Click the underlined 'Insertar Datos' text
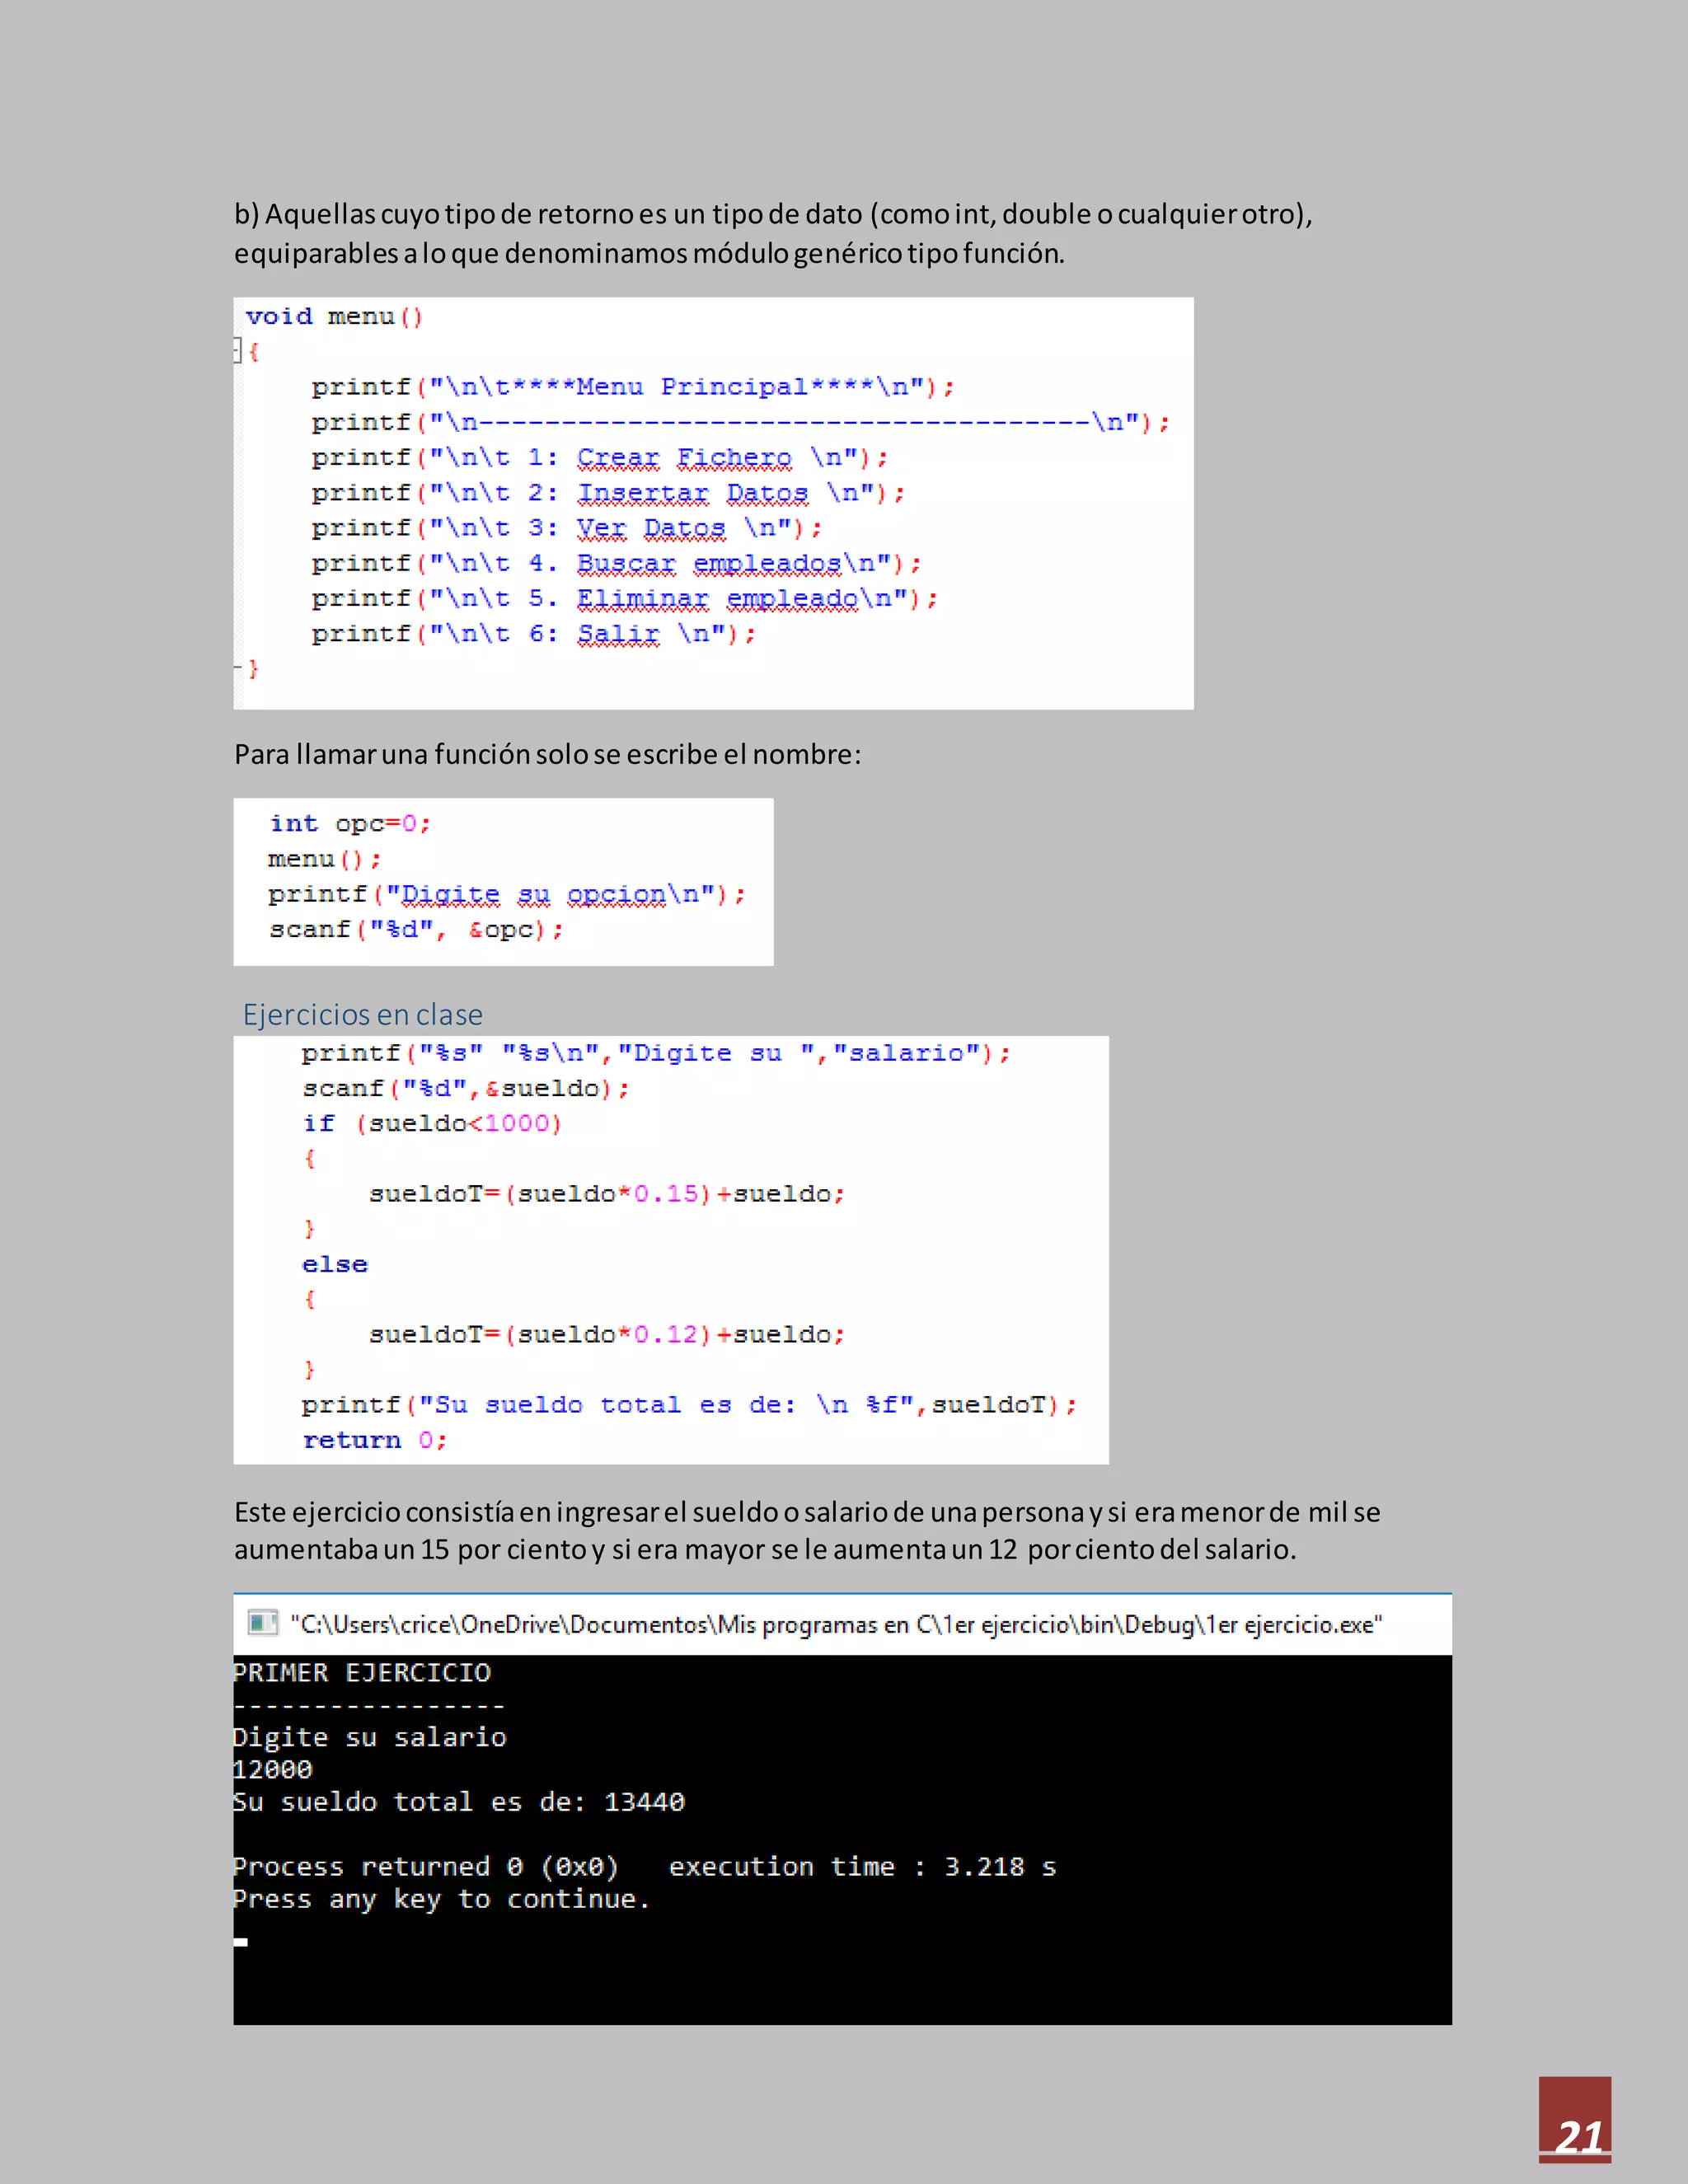The width and height of the screenshot is (1688, 2184). point(693,493)
